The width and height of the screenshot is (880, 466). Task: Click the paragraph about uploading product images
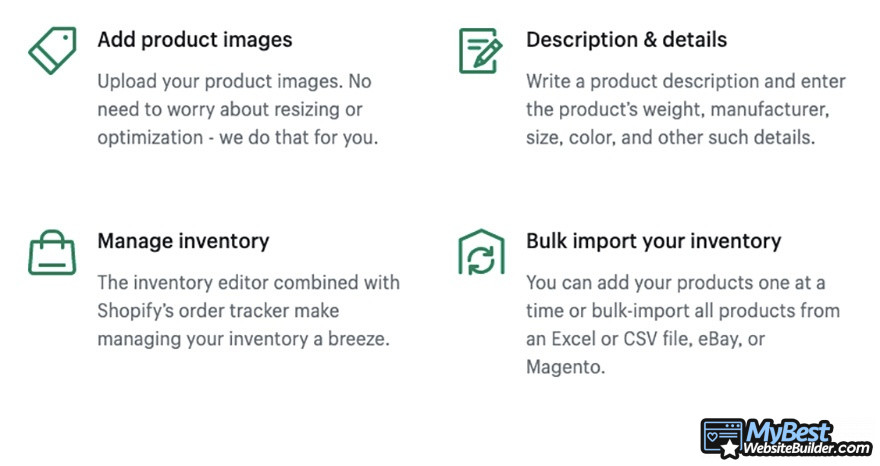(236, 109)
